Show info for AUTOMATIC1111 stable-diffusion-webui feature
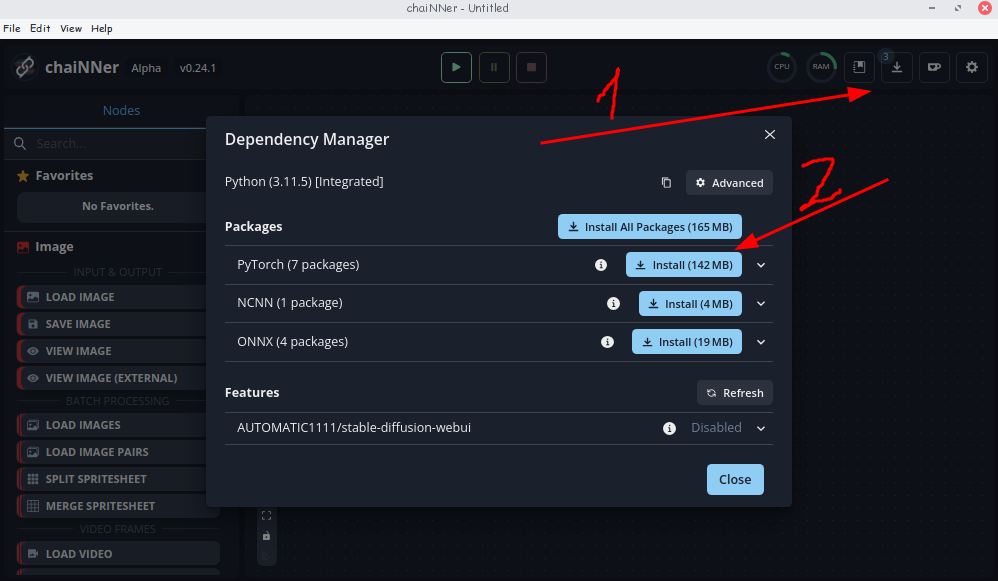 pos(669,428)
